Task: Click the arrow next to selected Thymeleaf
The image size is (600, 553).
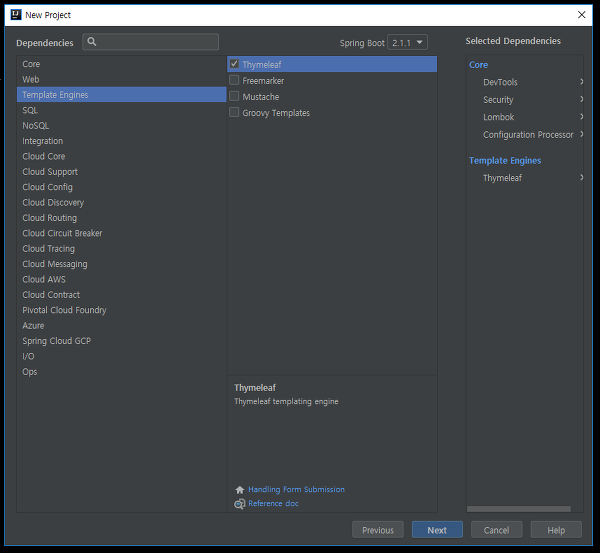Action: 581,177
